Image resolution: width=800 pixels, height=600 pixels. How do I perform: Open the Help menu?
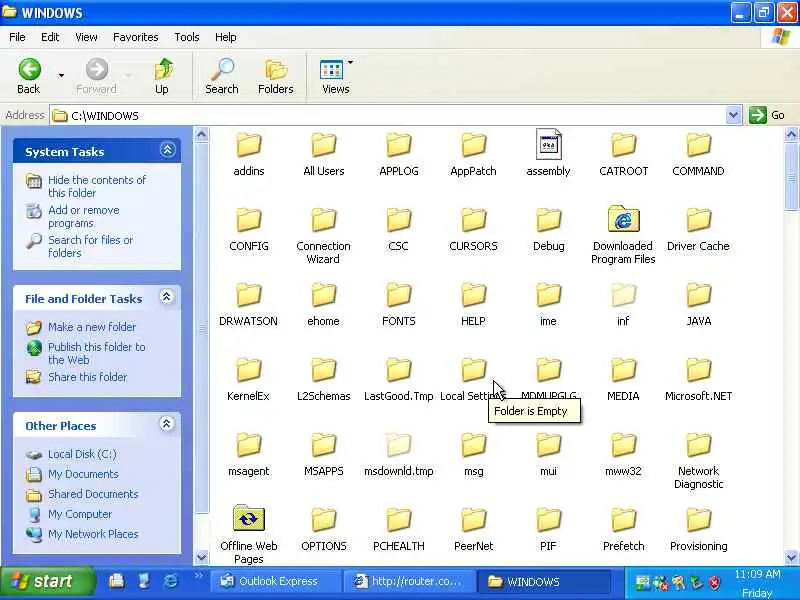226,37
